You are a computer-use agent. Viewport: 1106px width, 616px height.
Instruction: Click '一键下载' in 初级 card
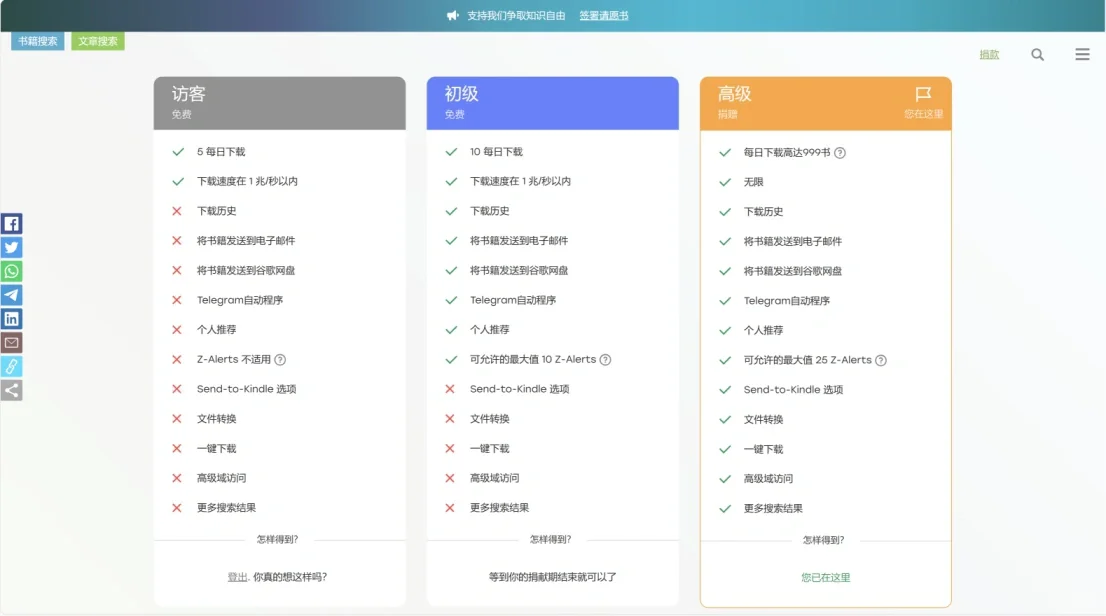pyautogui.click(x=490, y=449)
